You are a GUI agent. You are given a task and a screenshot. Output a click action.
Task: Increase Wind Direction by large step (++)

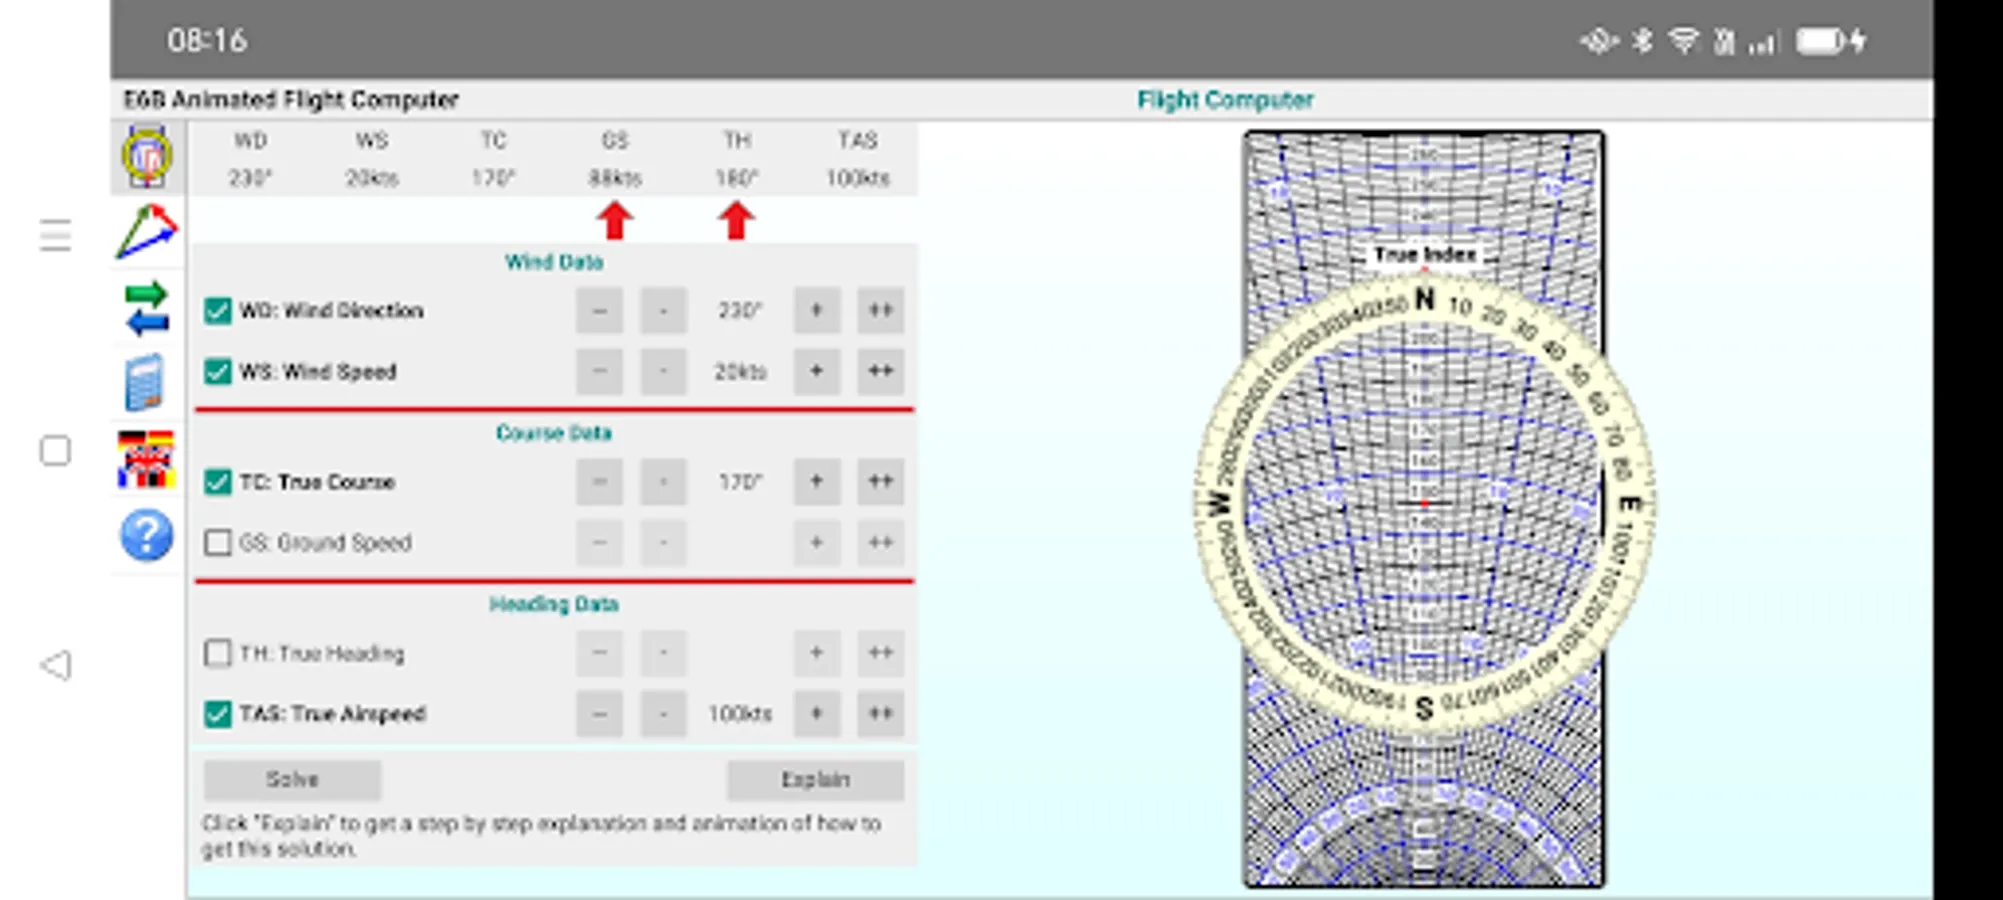[x=881, y=311]
